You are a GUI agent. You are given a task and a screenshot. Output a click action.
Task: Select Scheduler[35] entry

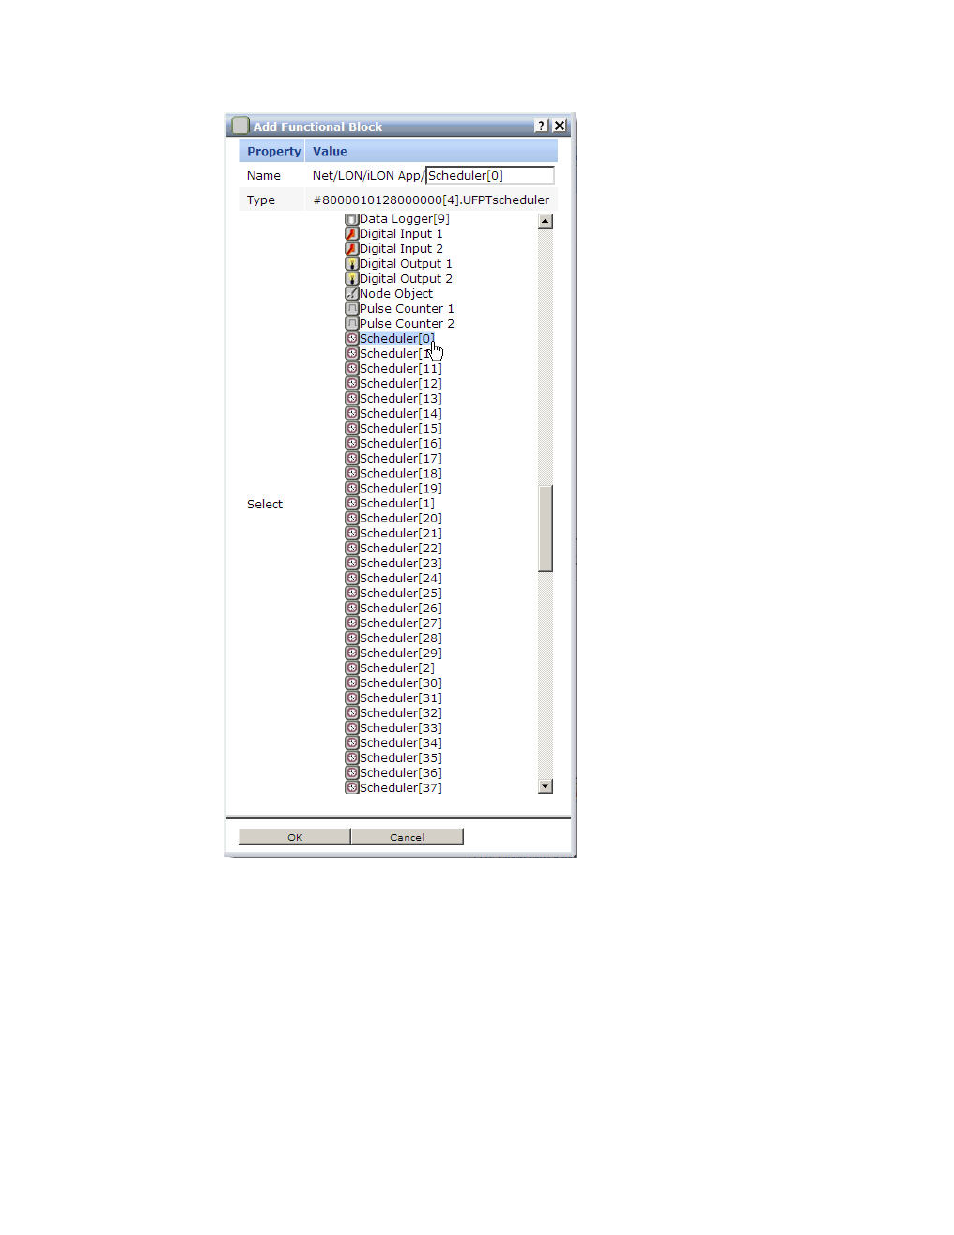click(400, 759)
